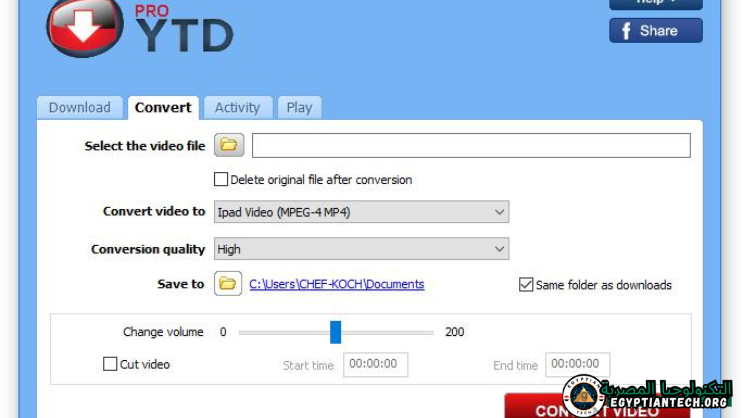Open the Help menu button

point(656,4)
